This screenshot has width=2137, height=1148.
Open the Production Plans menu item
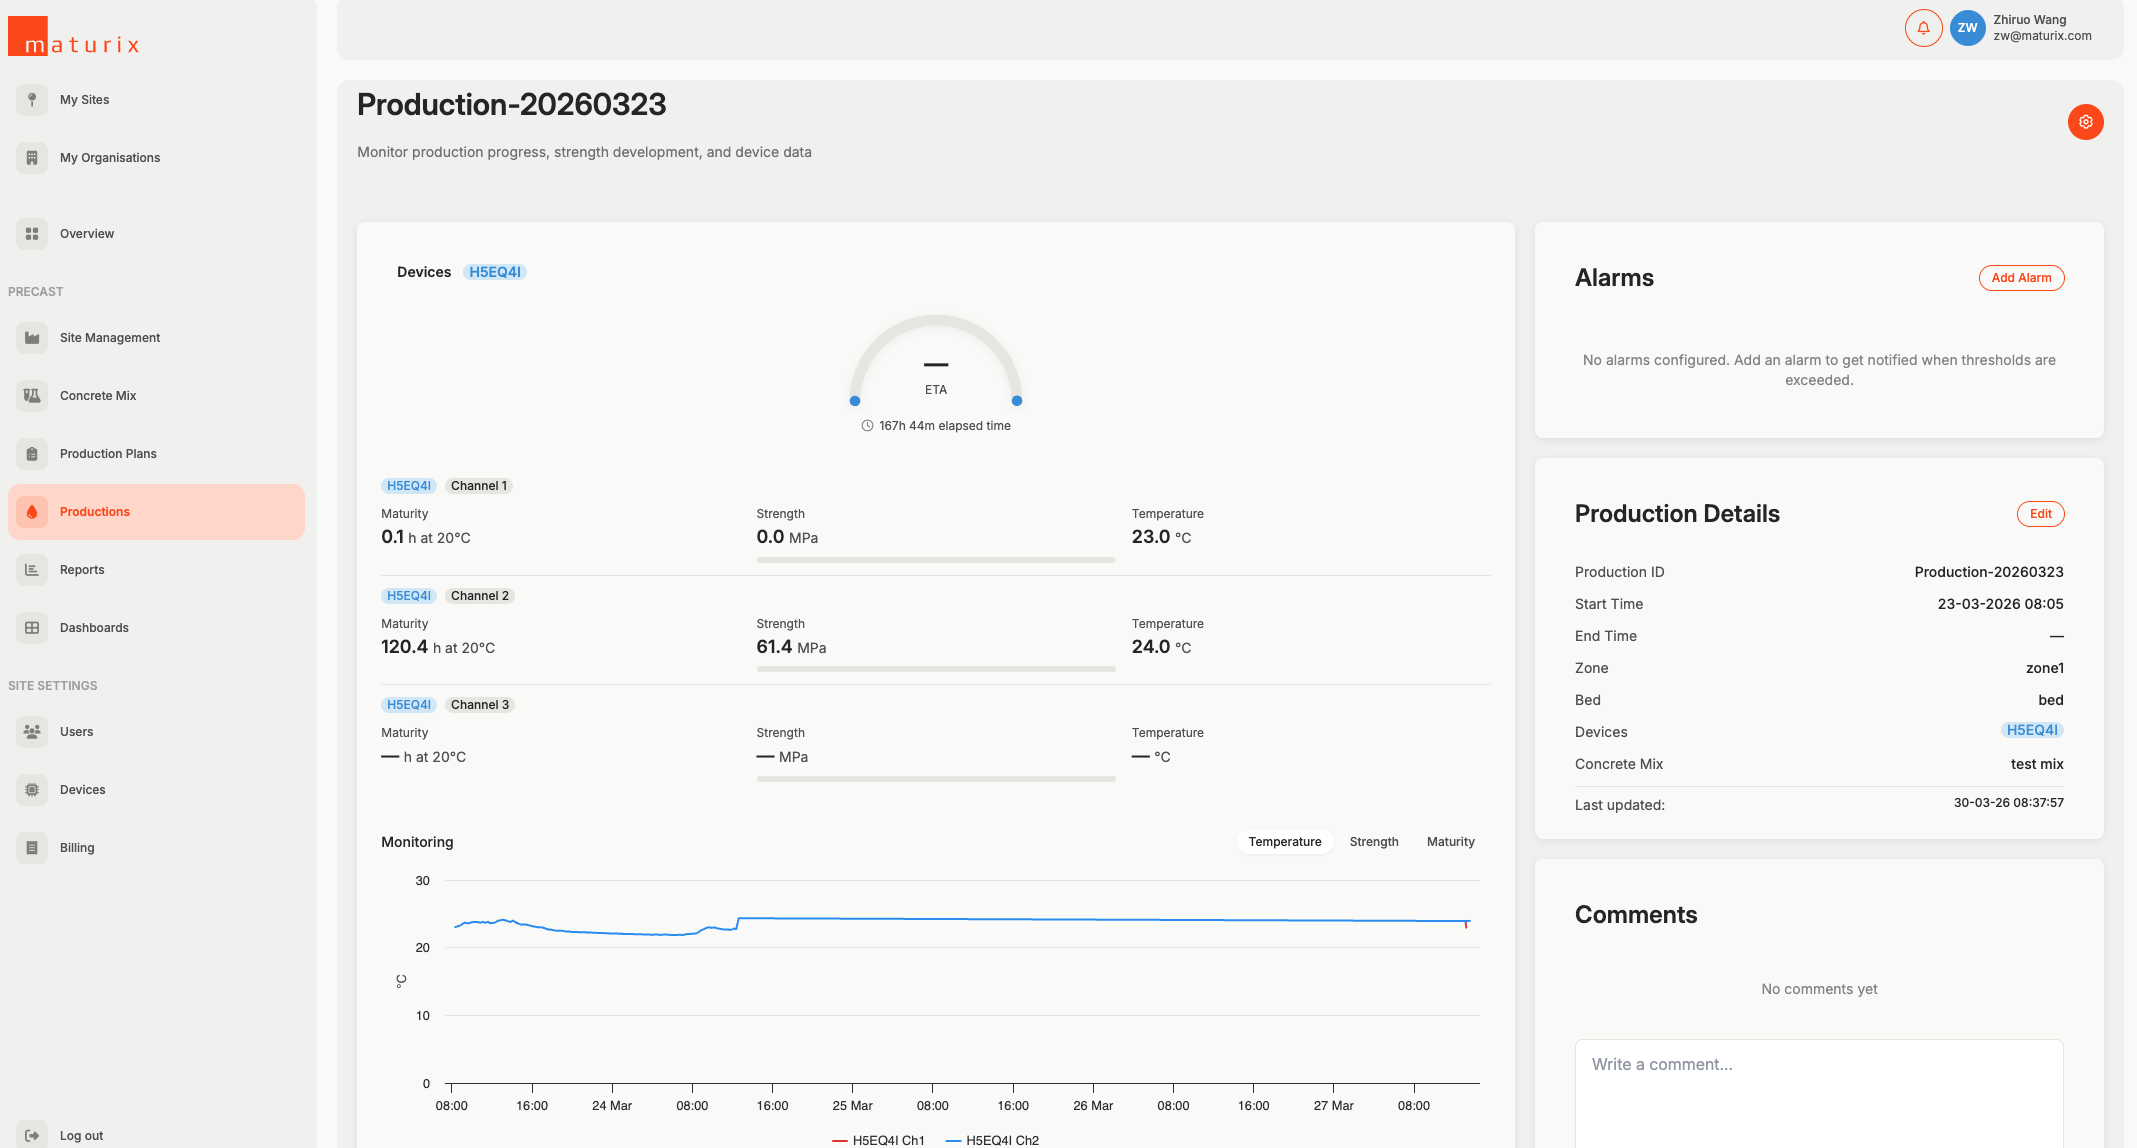(108, 454)
